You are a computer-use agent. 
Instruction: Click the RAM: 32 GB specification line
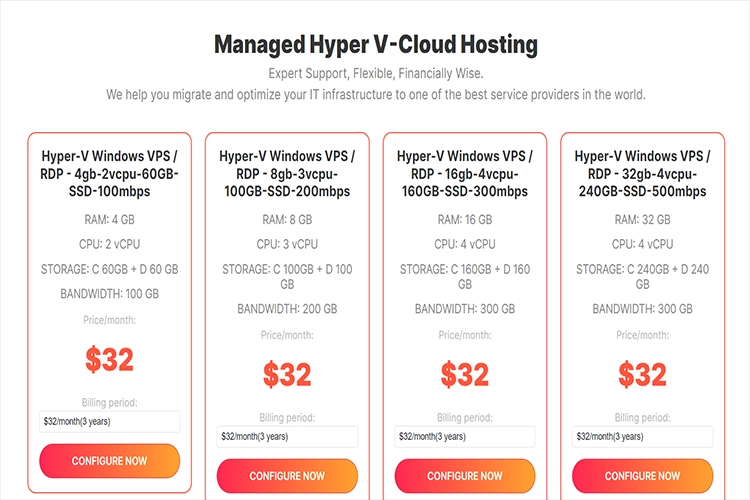point(642,219)
